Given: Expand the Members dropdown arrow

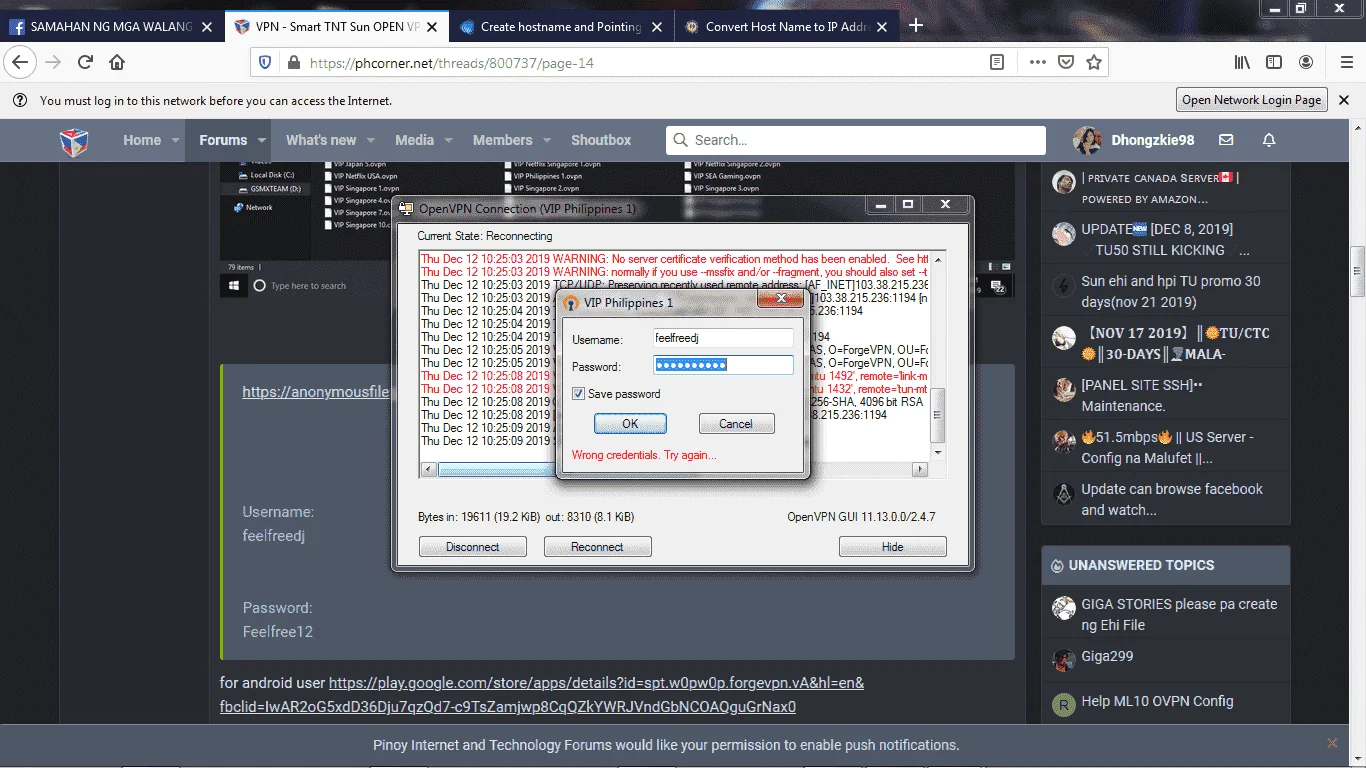Looking at the screenshot, I should click(547, 141).
